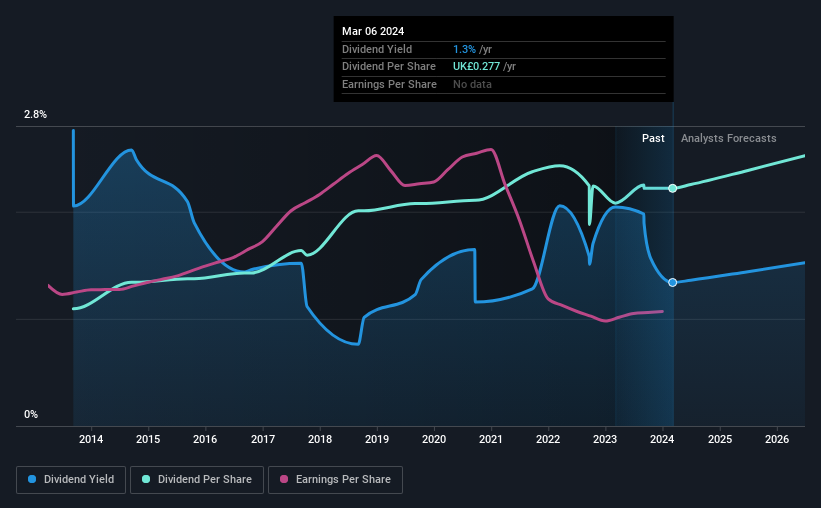Toggle the Earnings Per Share legend button
Viewport: 821px width, 508px height.
click(x=335, y=480)
